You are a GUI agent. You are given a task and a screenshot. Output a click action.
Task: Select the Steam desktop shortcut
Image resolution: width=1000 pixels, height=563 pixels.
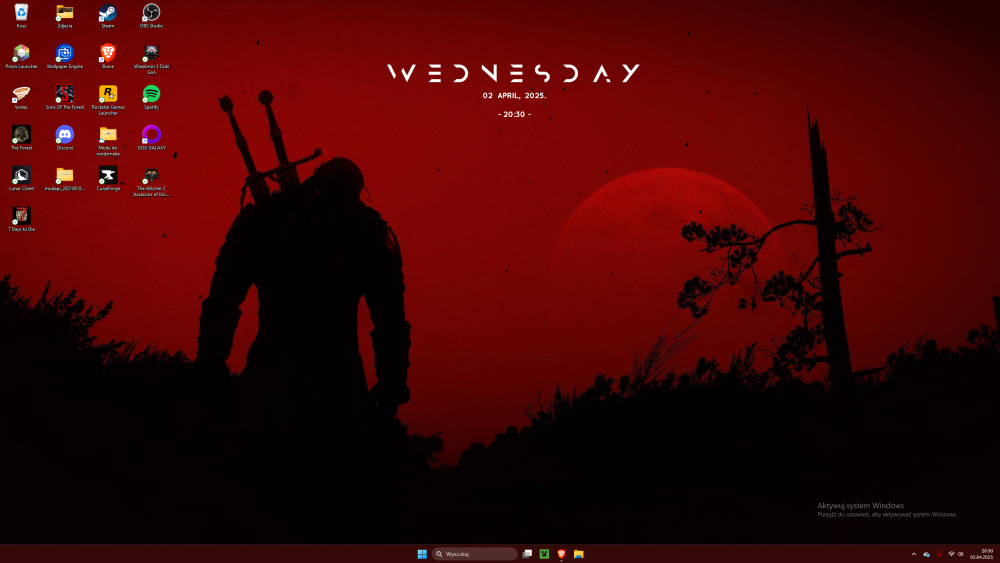(x=108, y=16)
